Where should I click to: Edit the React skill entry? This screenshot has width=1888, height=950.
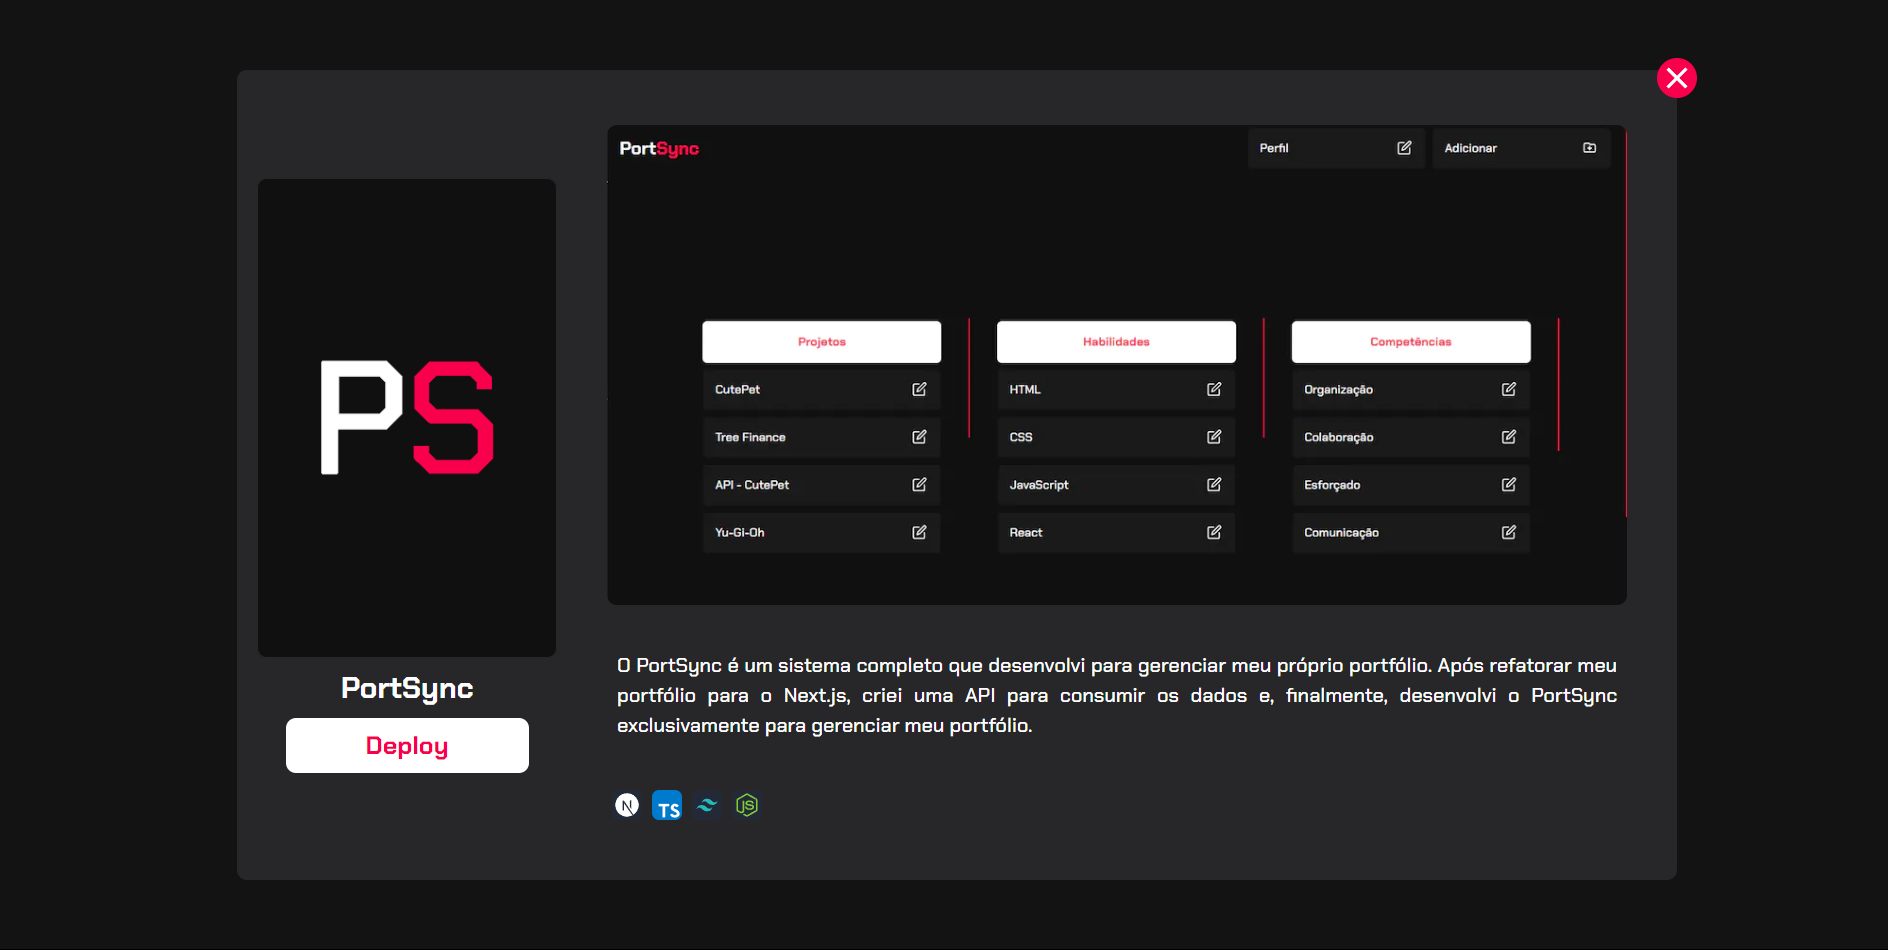pyautogui.click(x=1214, y=533)
